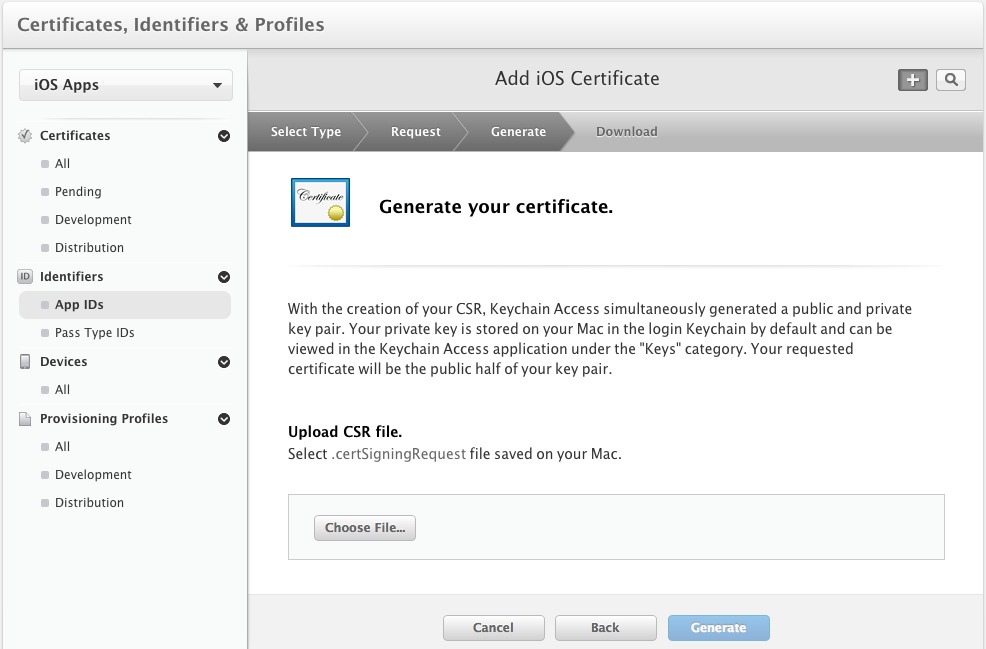The image size is (986, 649).
Task: Click the Devices phone icon in sidebar
Action: [25, 362]
